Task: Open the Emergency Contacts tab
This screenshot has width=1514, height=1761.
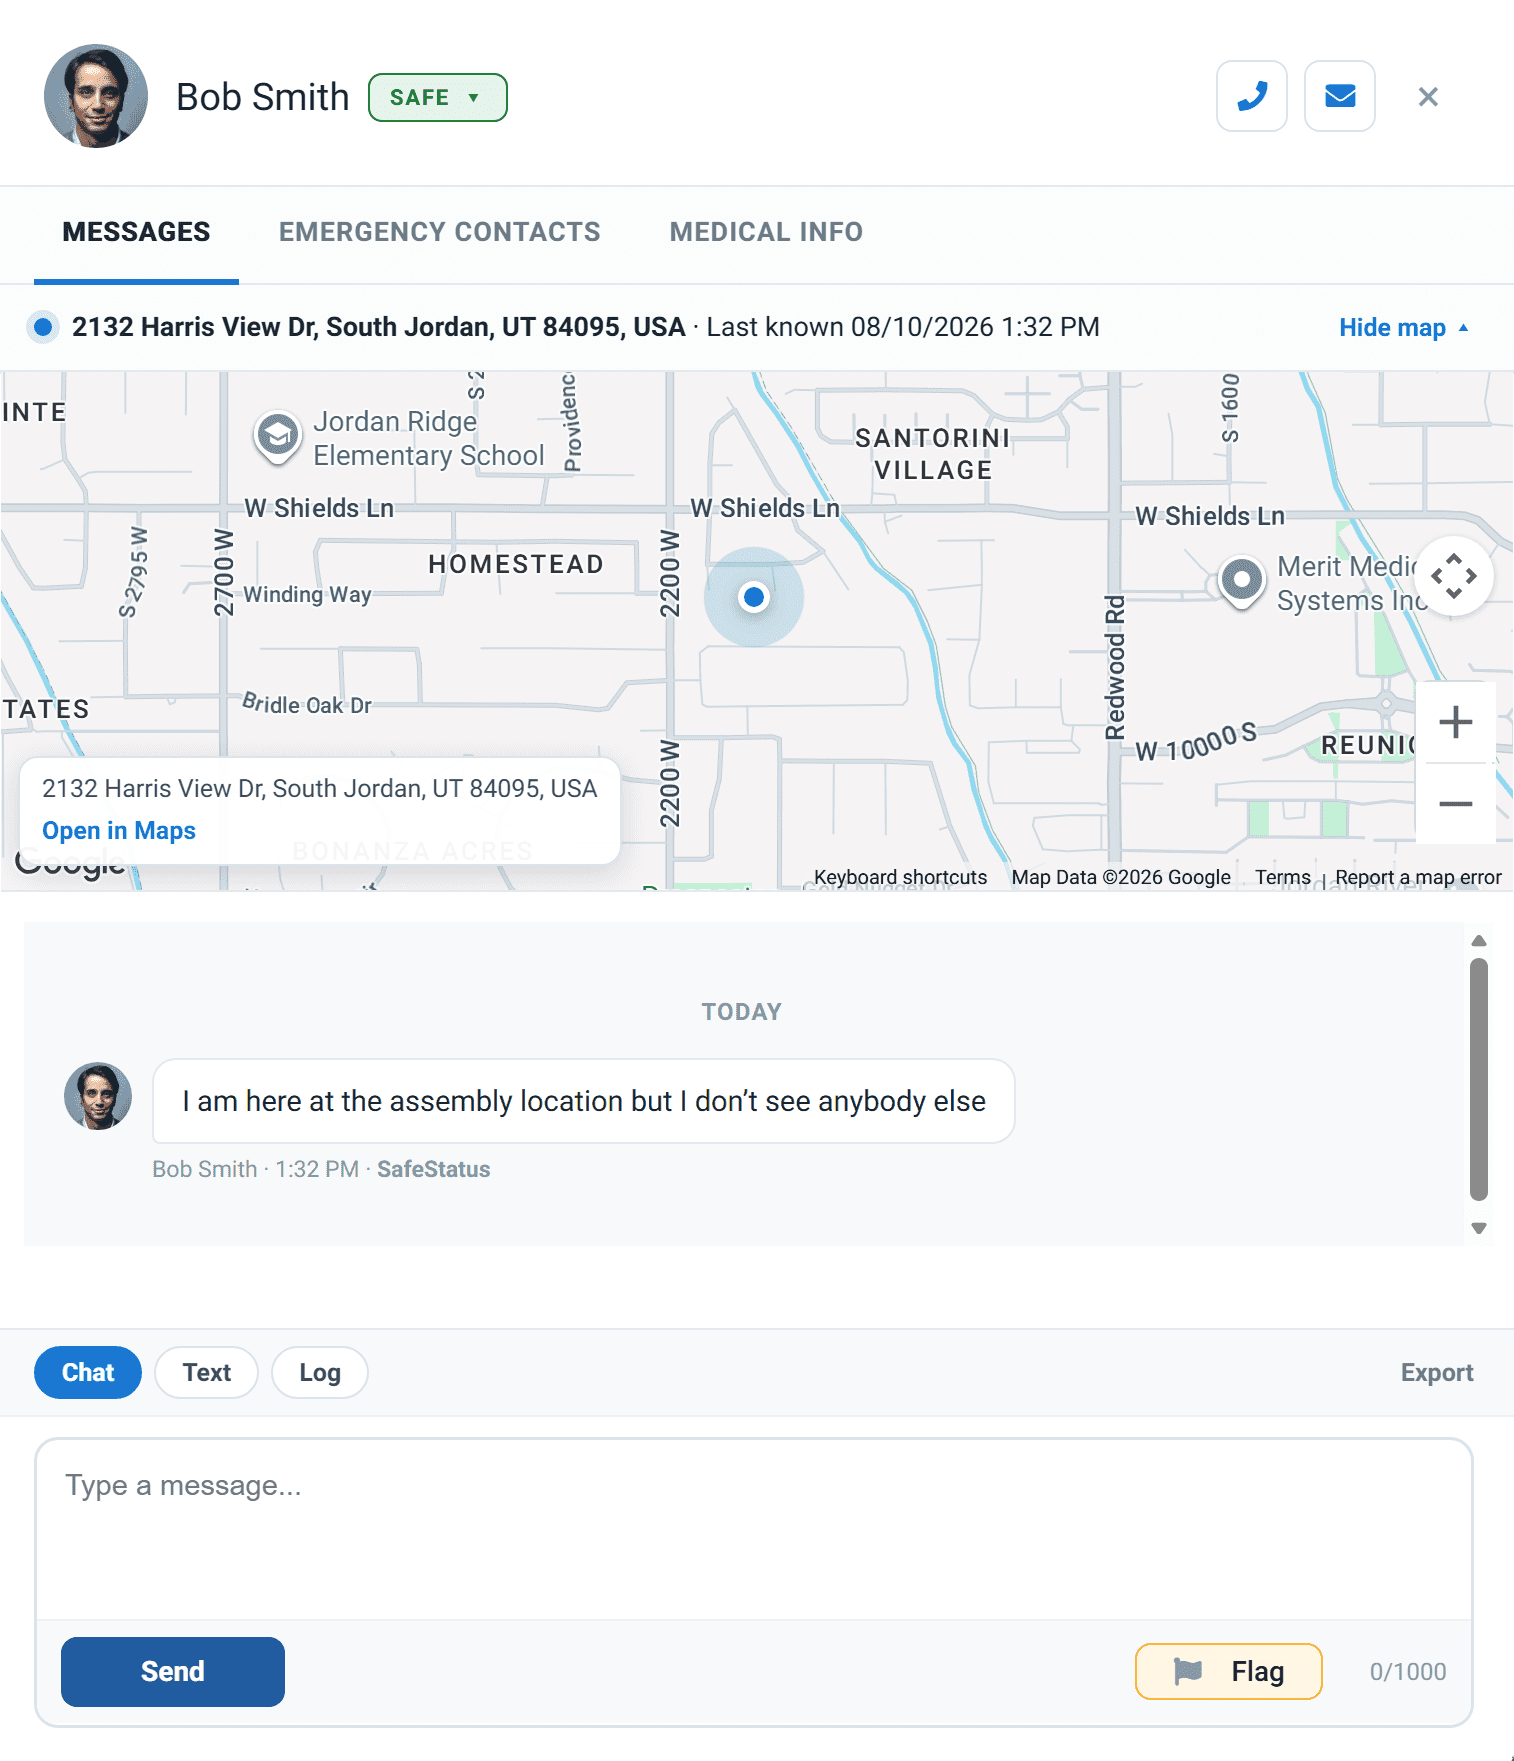Action: pos(439,232)
